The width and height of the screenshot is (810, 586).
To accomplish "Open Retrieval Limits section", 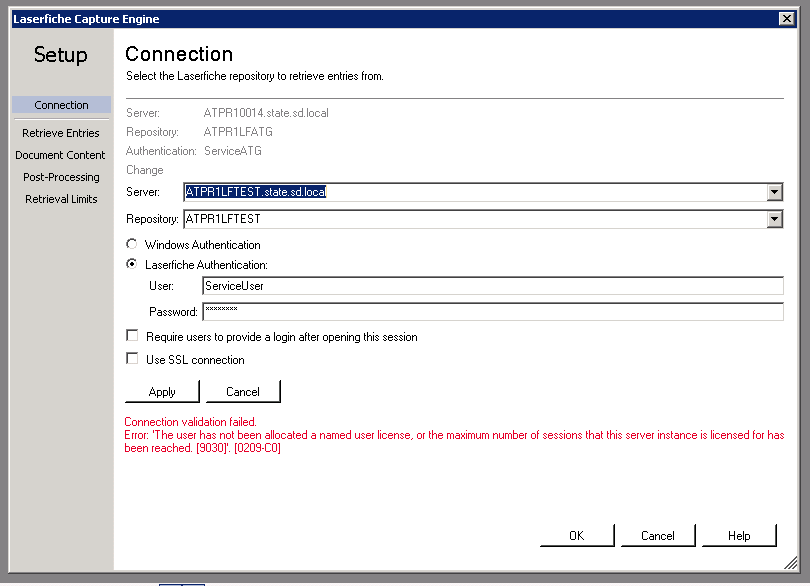I will pyautogui.click(x=61, y=199).
